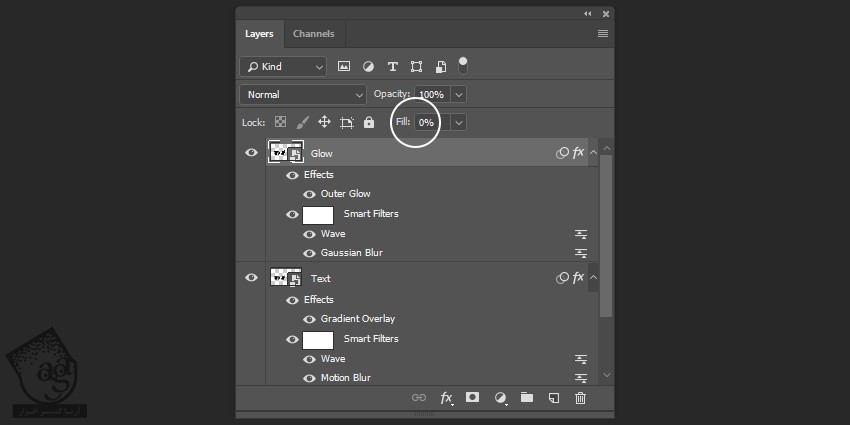Open the Fill percentage slider arrow
850x425 pixels.
click(459, 122)
